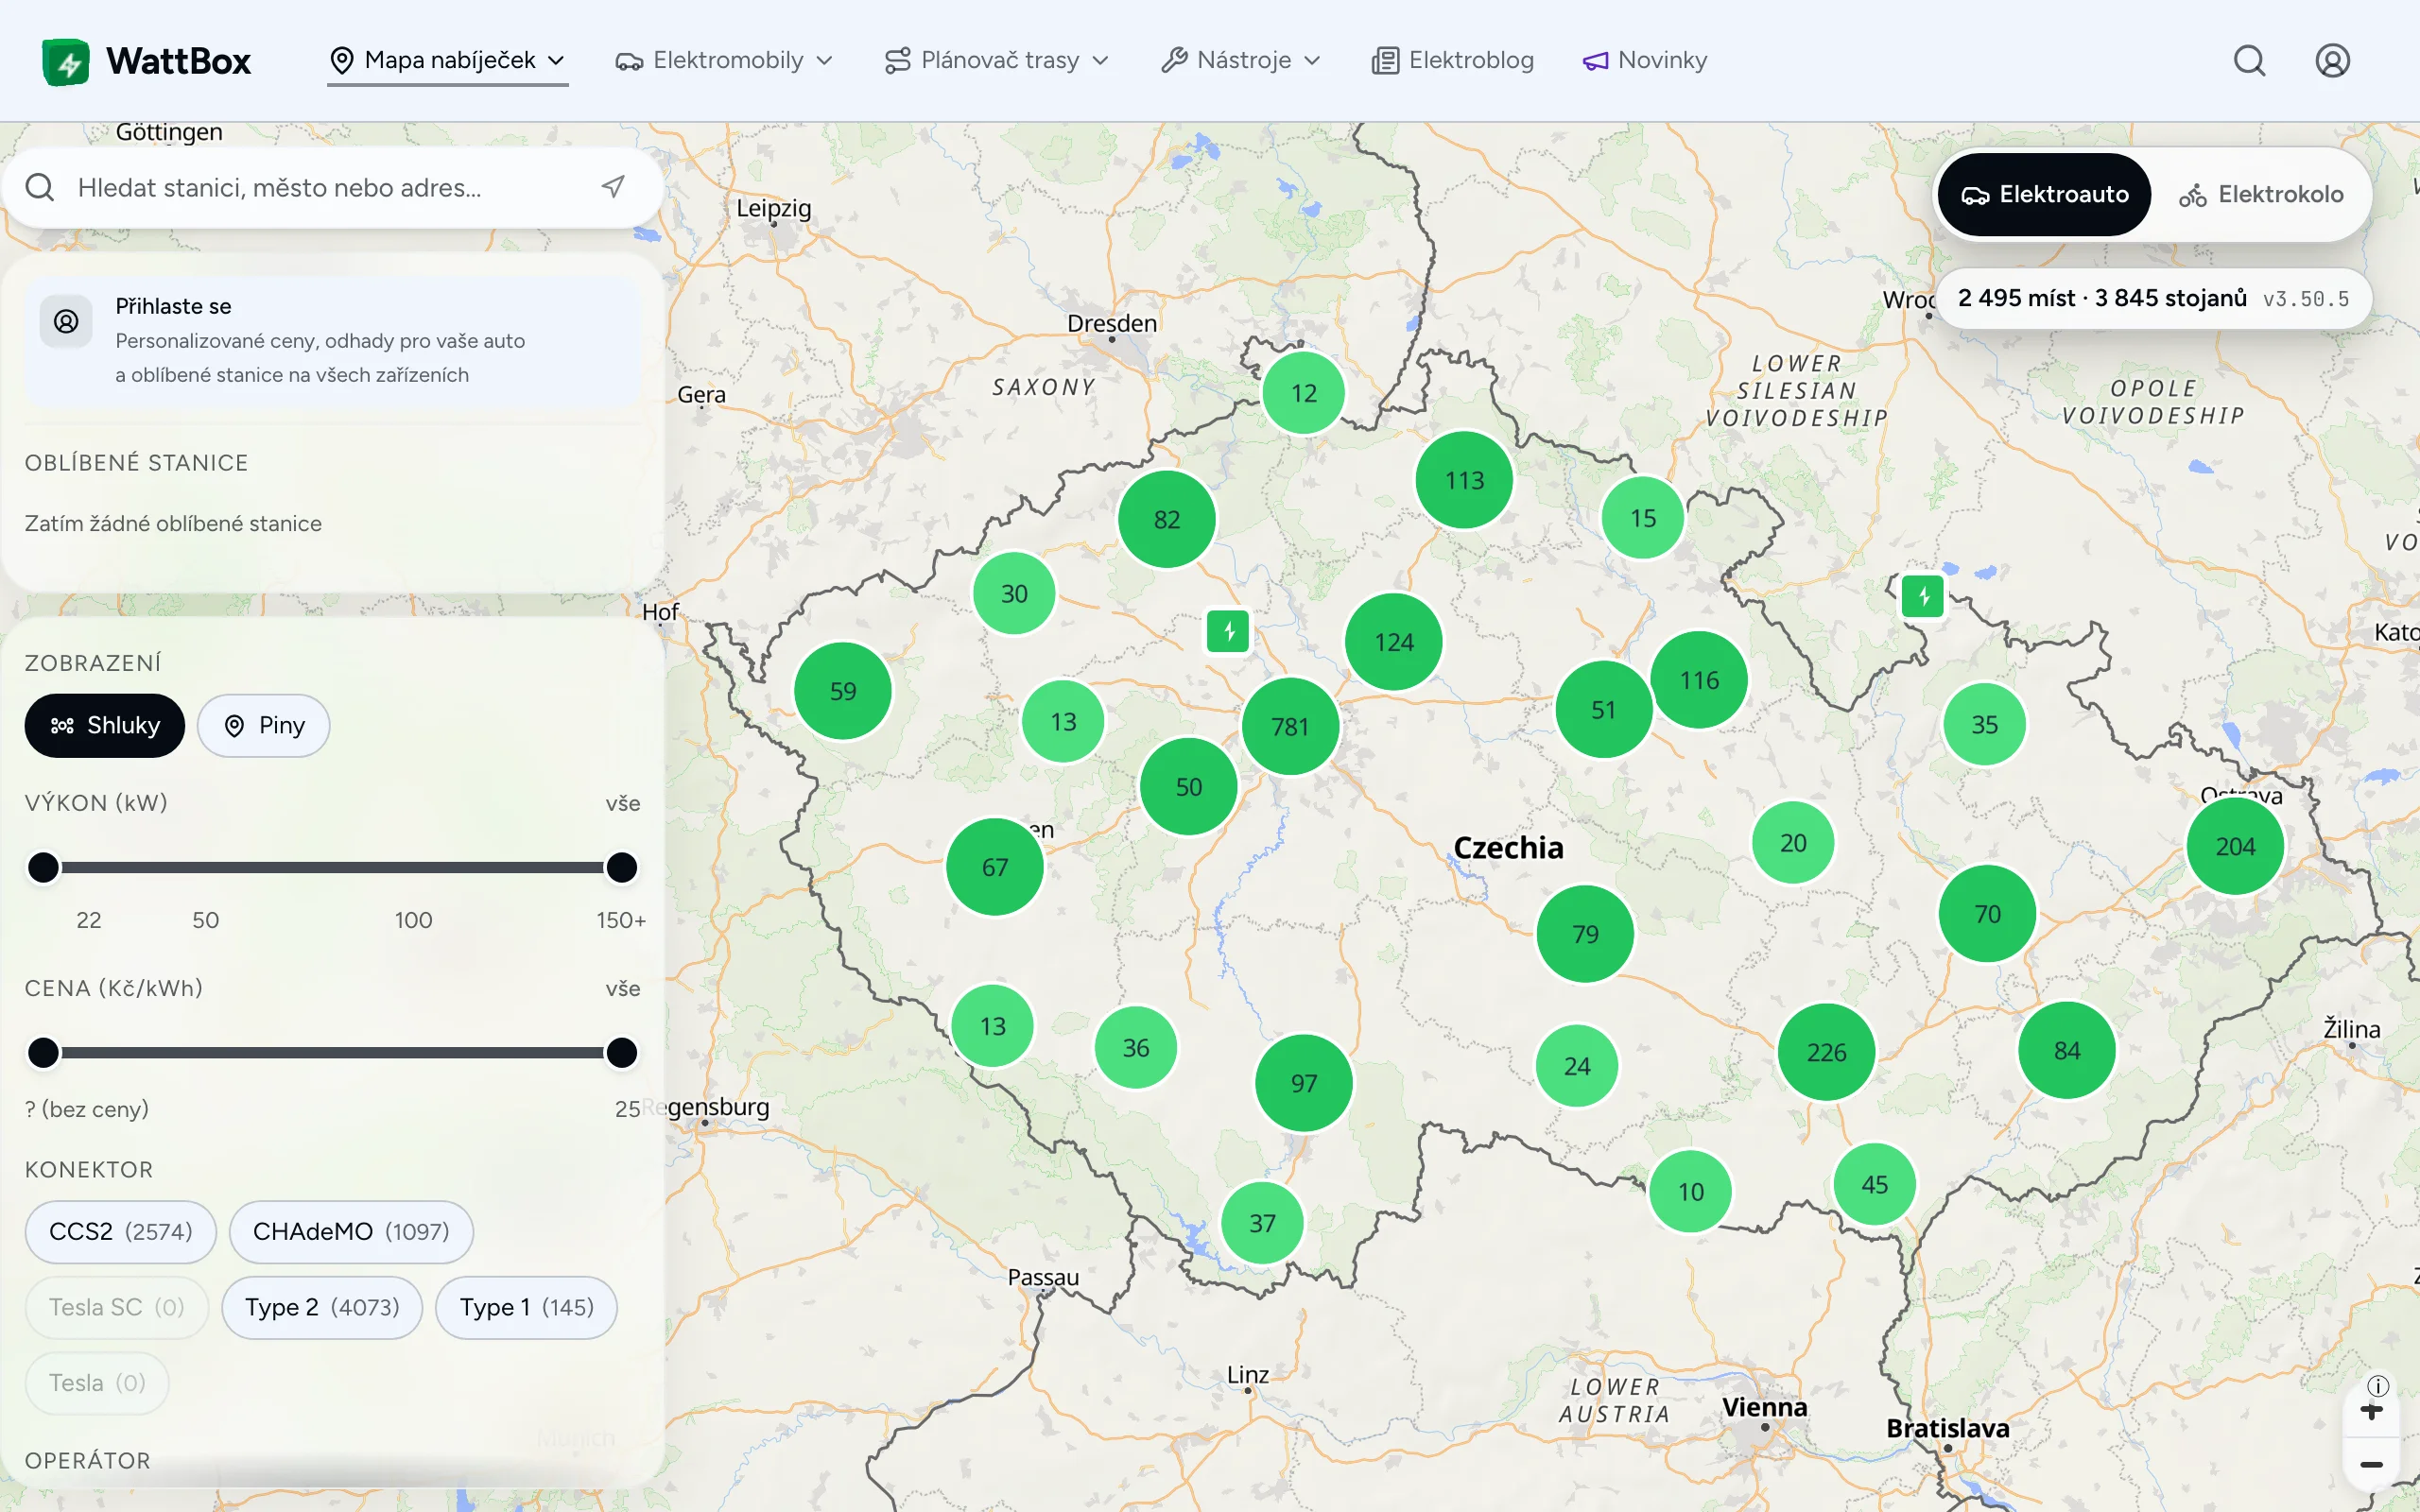
Task: Click the Czechia country label
Action: 1508,848
